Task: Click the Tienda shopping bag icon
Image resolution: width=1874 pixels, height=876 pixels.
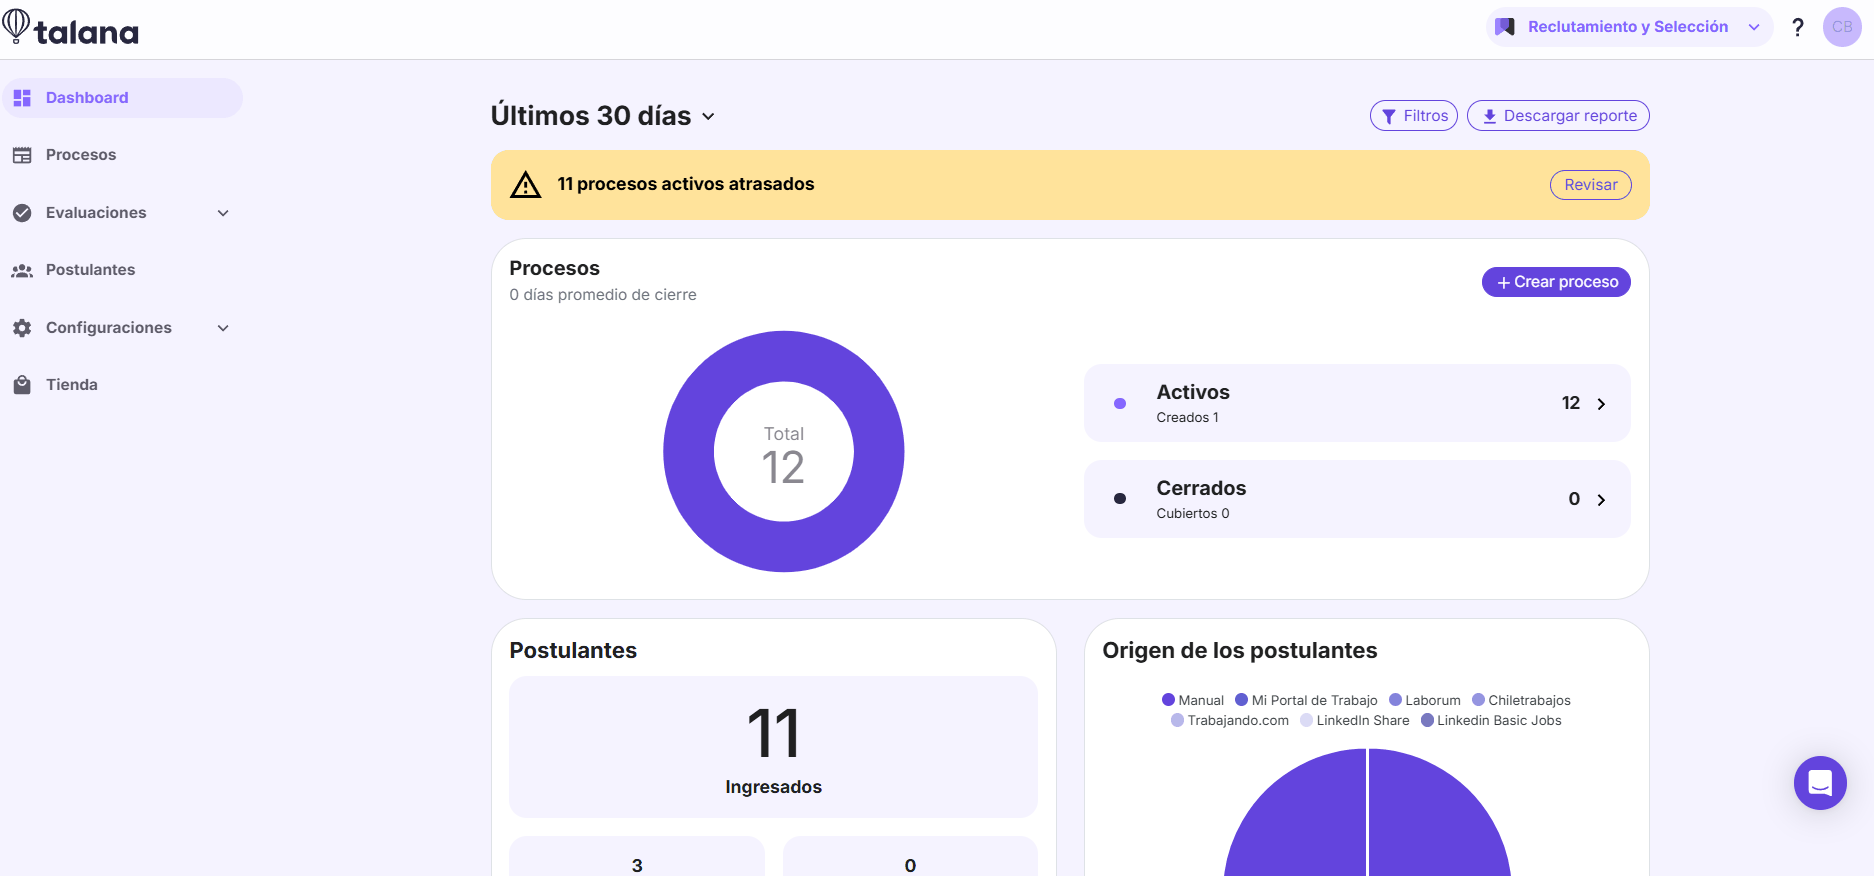Action: click(x=22, y=385)
